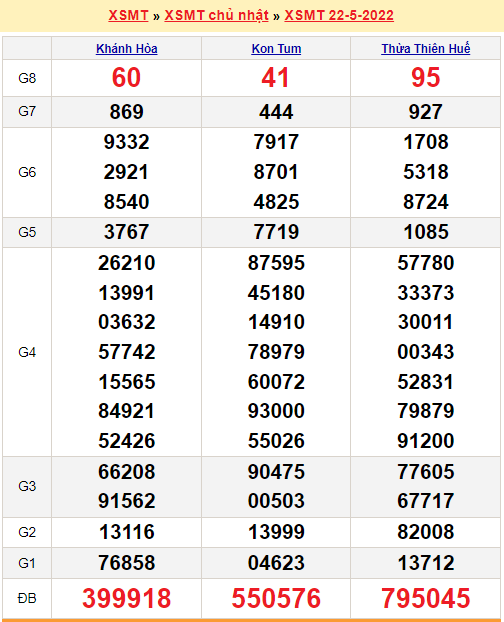Select Kon Tum G8 number 41
504x622 pixels.
click(x=275, y=77)
